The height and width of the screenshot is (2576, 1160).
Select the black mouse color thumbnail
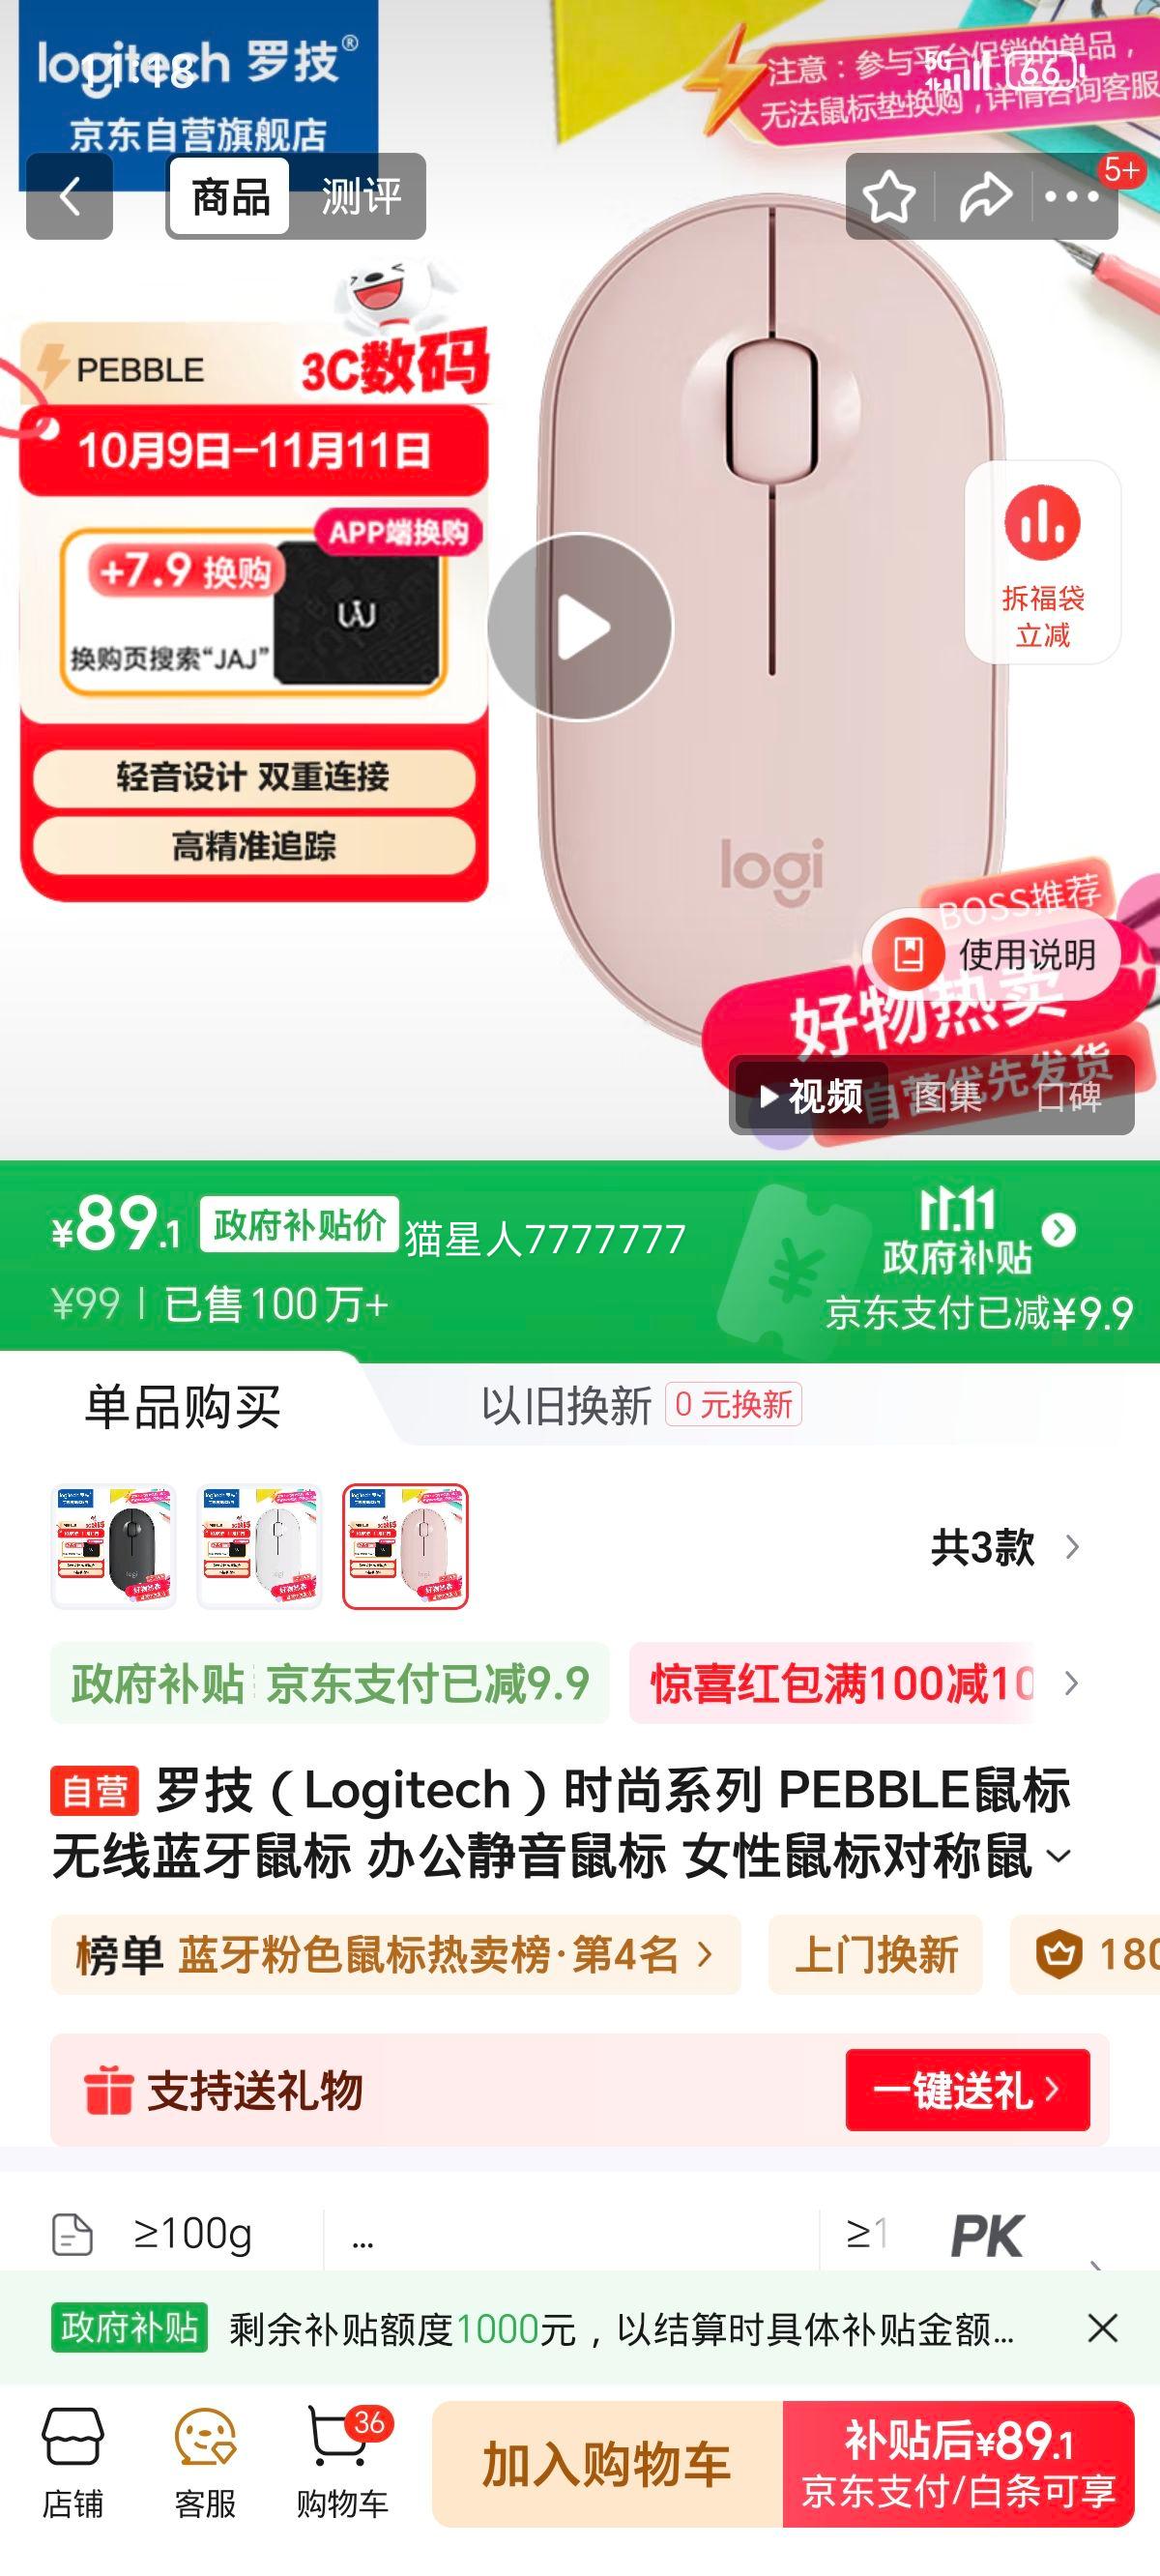pyautogui.click(x=113, y=1547)
